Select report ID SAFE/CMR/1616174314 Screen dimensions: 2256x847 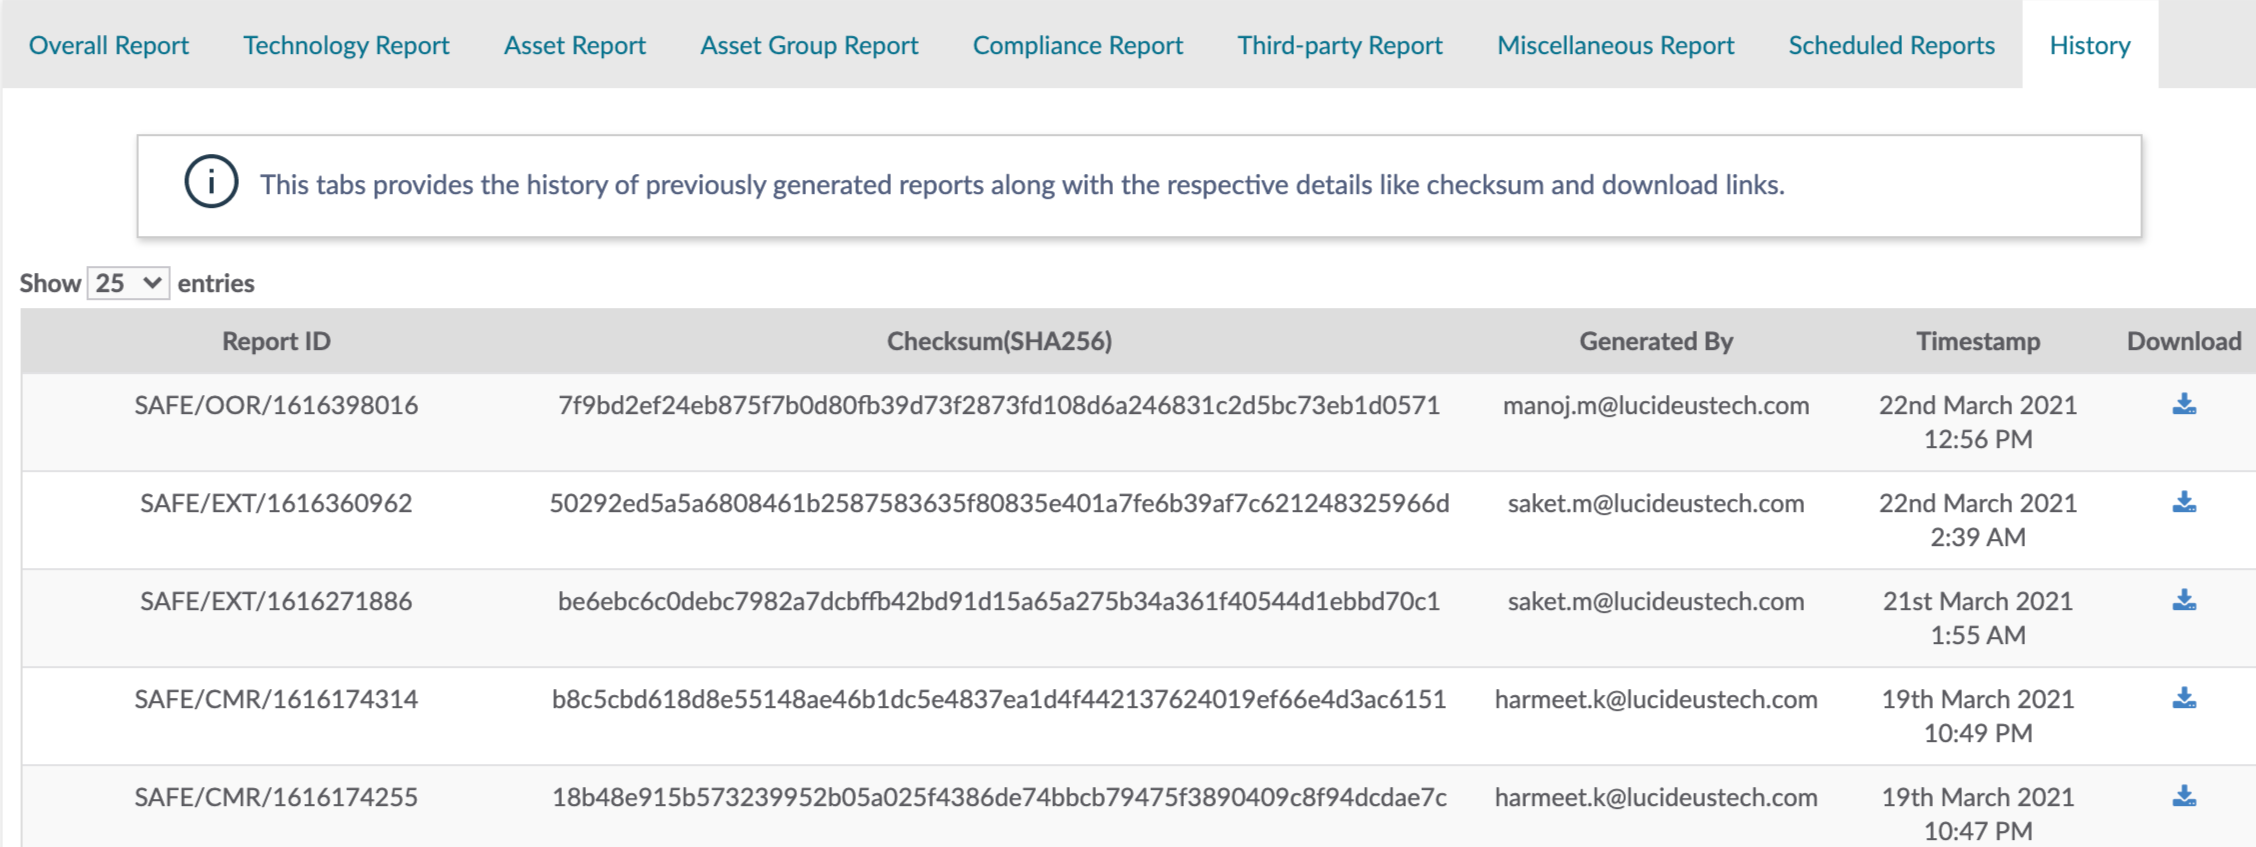point(276,699)
